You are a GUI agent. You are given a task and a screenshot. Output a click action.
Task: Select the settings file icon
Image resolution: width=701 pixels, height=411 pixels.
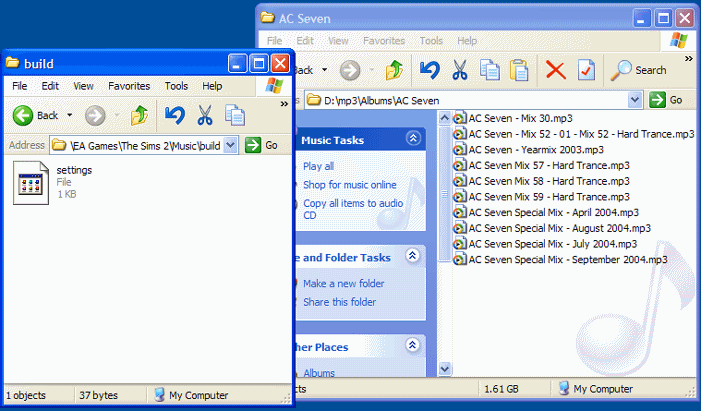tap(32, 183)
